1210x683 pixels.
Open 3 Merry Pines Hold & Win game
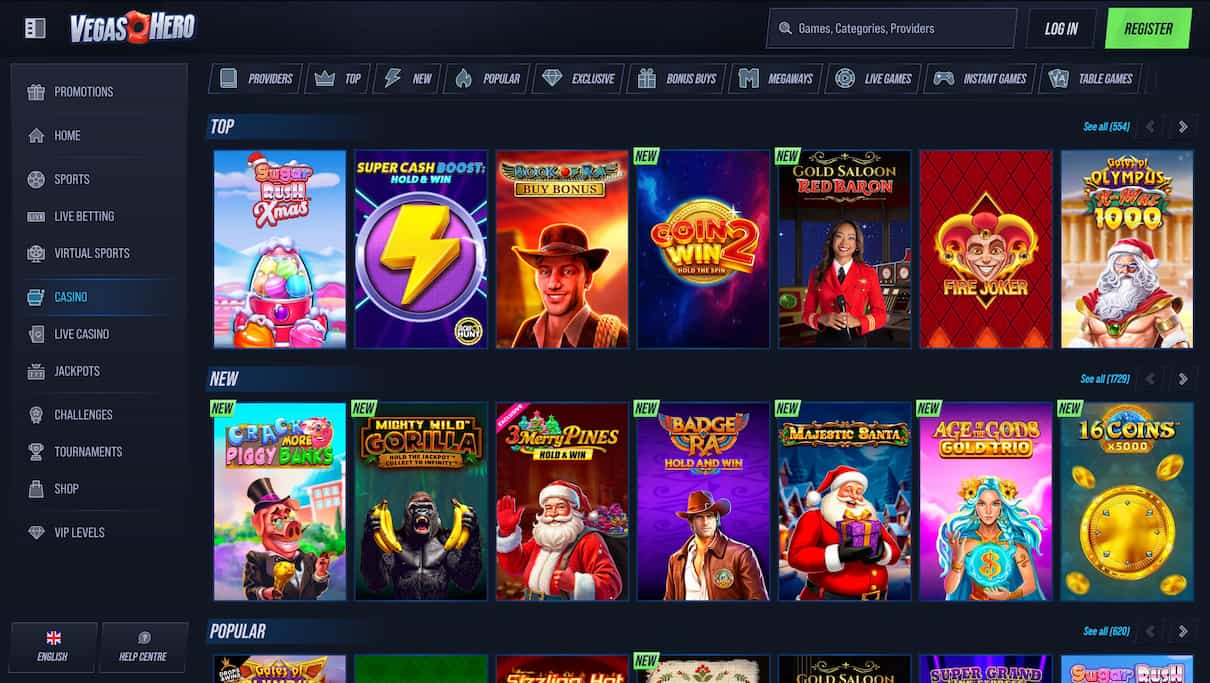tap(562, 501)
